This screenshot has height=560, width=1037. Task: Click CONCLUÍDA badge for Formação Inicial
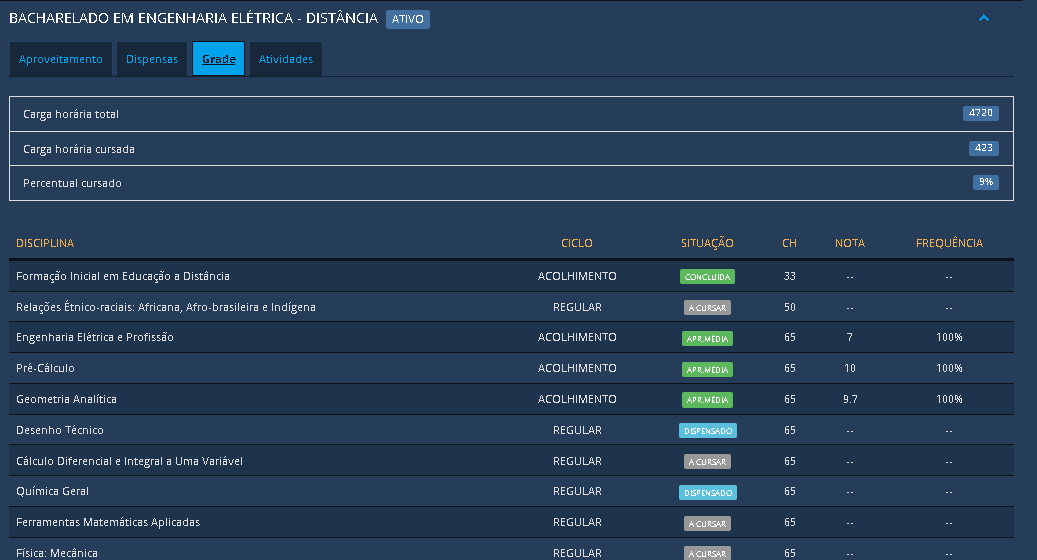[707, 277]
